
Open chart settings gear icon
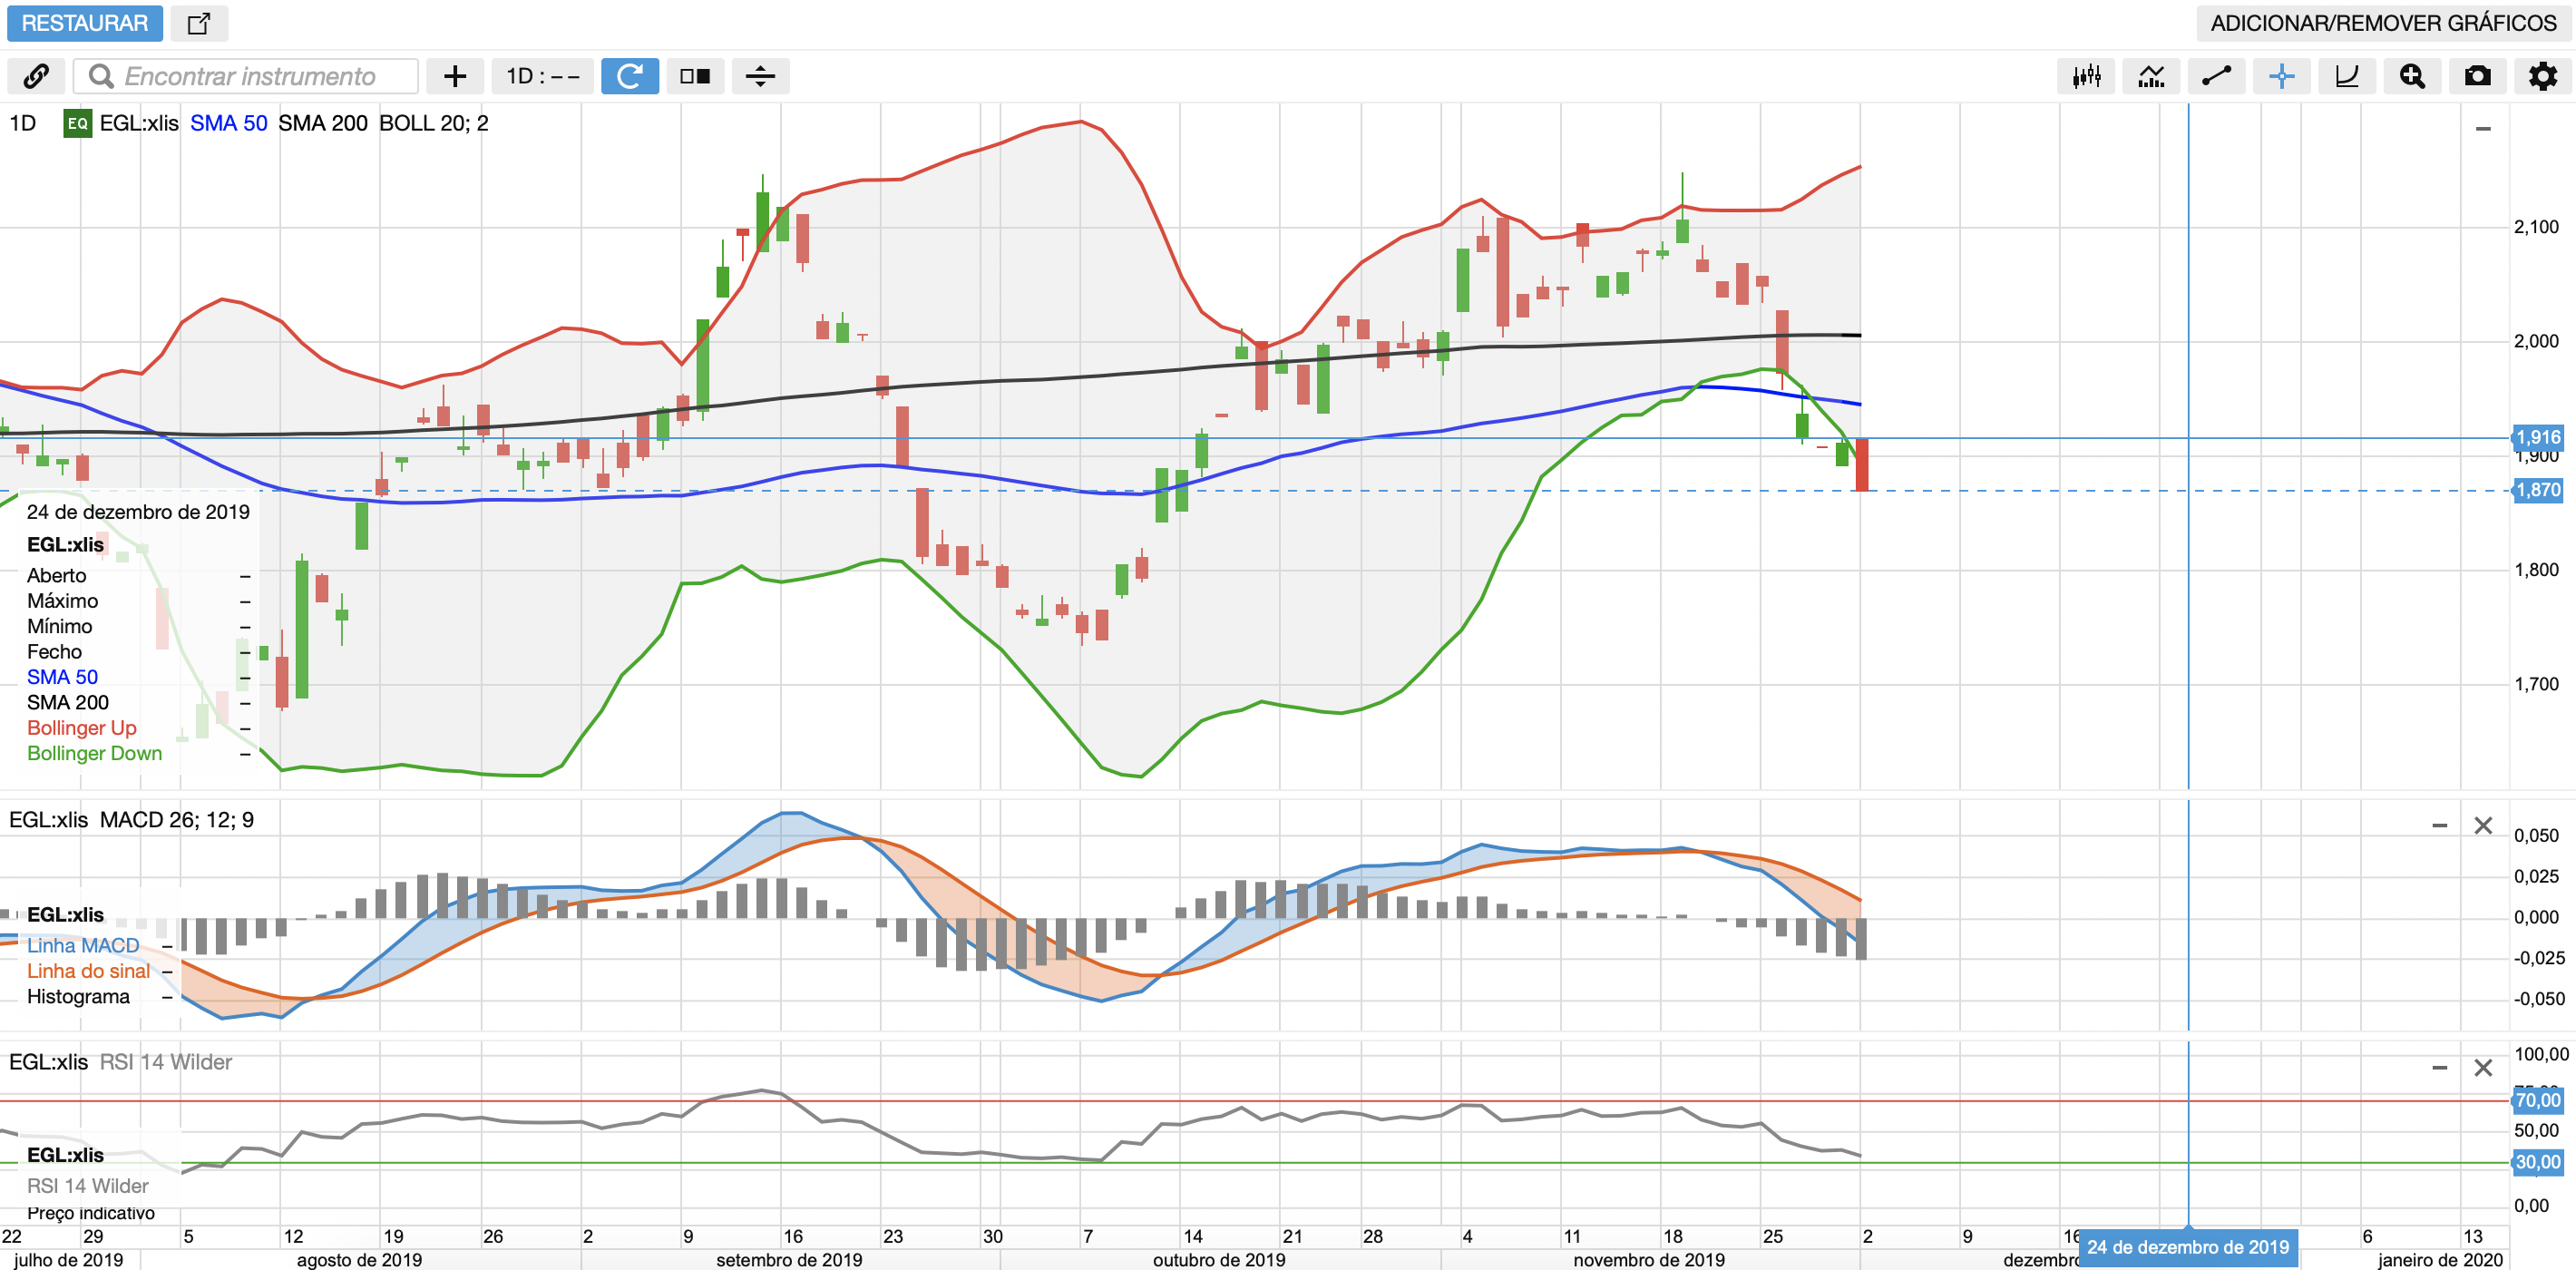click(x=2542, y=76)
